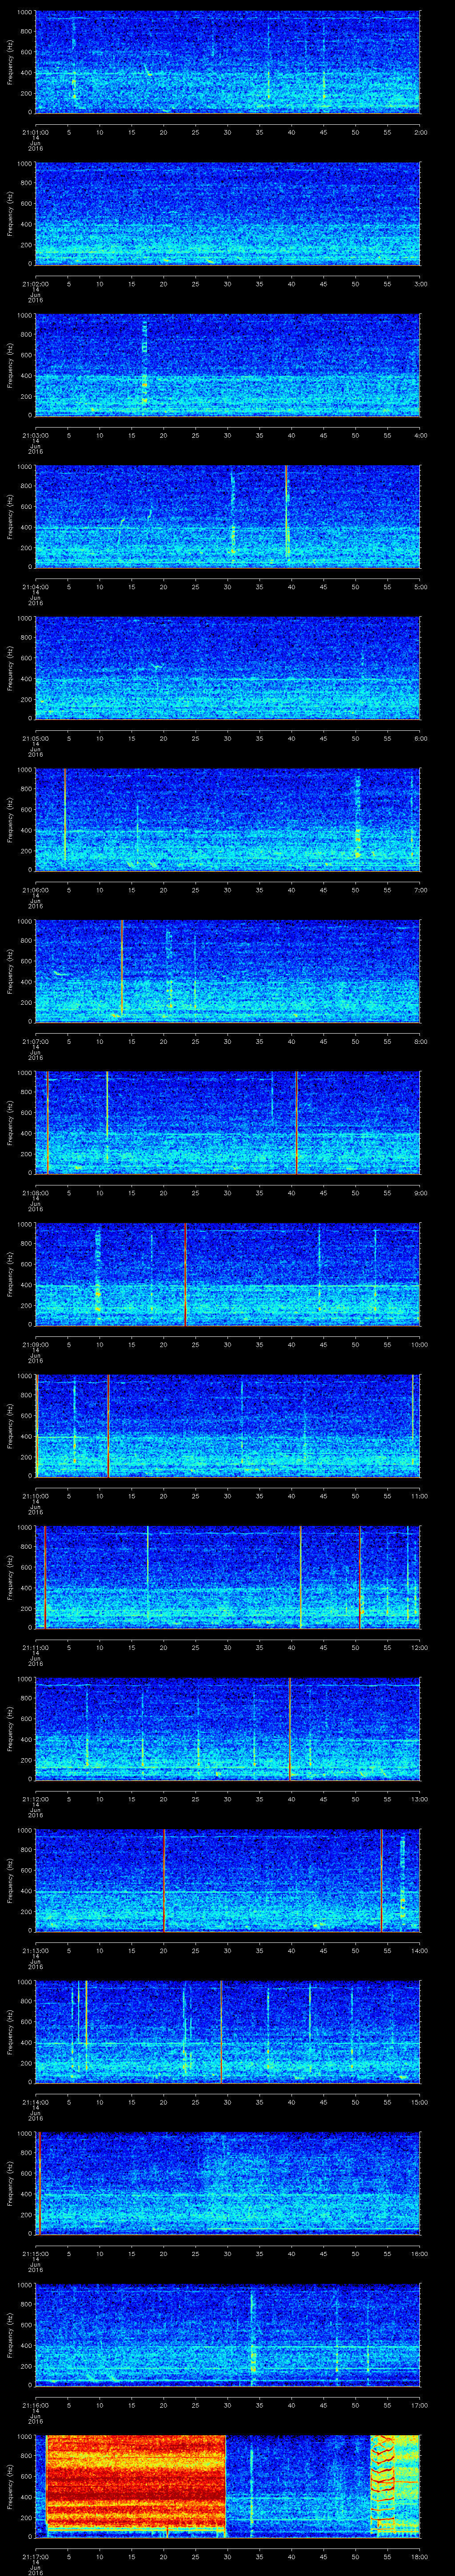Select the spectrogram panel starting at 21:11:00
Viewport: 455px width, 2576px height.
(227, 1576)
